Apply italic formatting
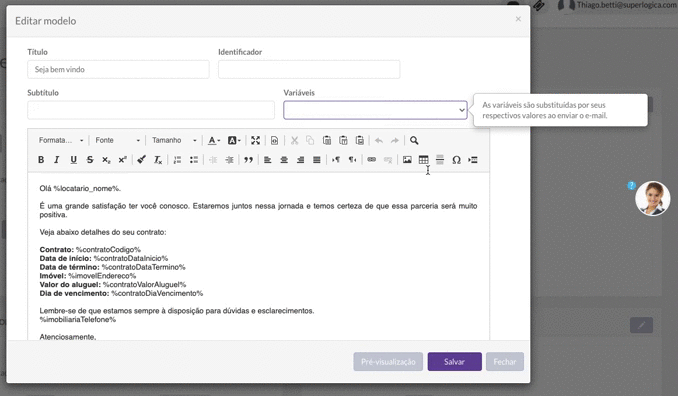 tap(57, 160)
